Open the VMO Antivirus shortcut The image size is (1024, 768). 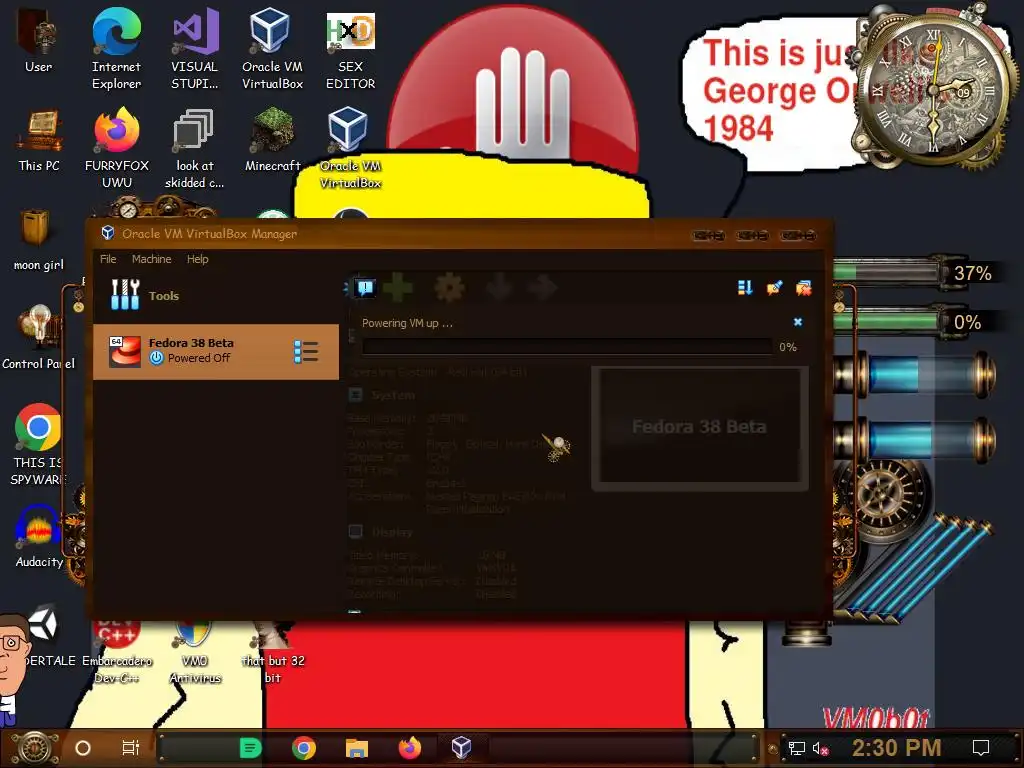pos(195,650)
